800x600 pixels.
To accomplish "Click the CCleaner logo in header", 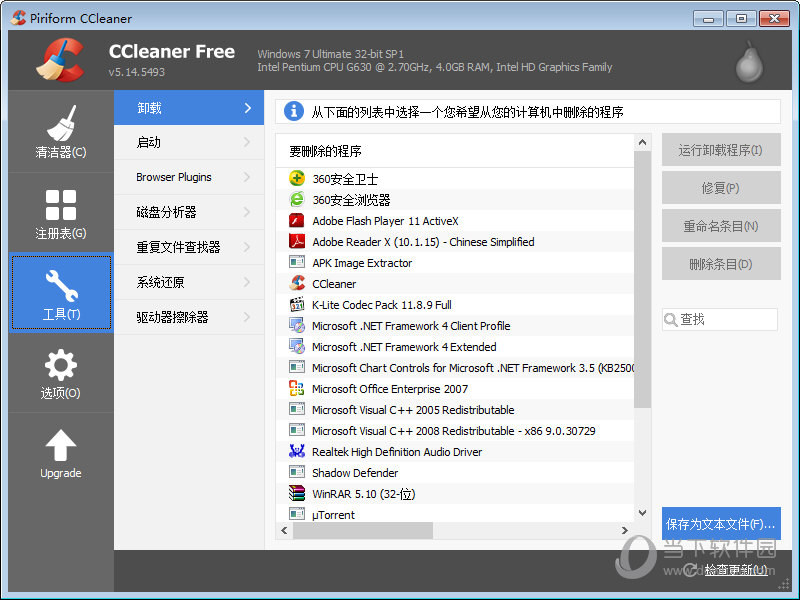I will 60,60.
